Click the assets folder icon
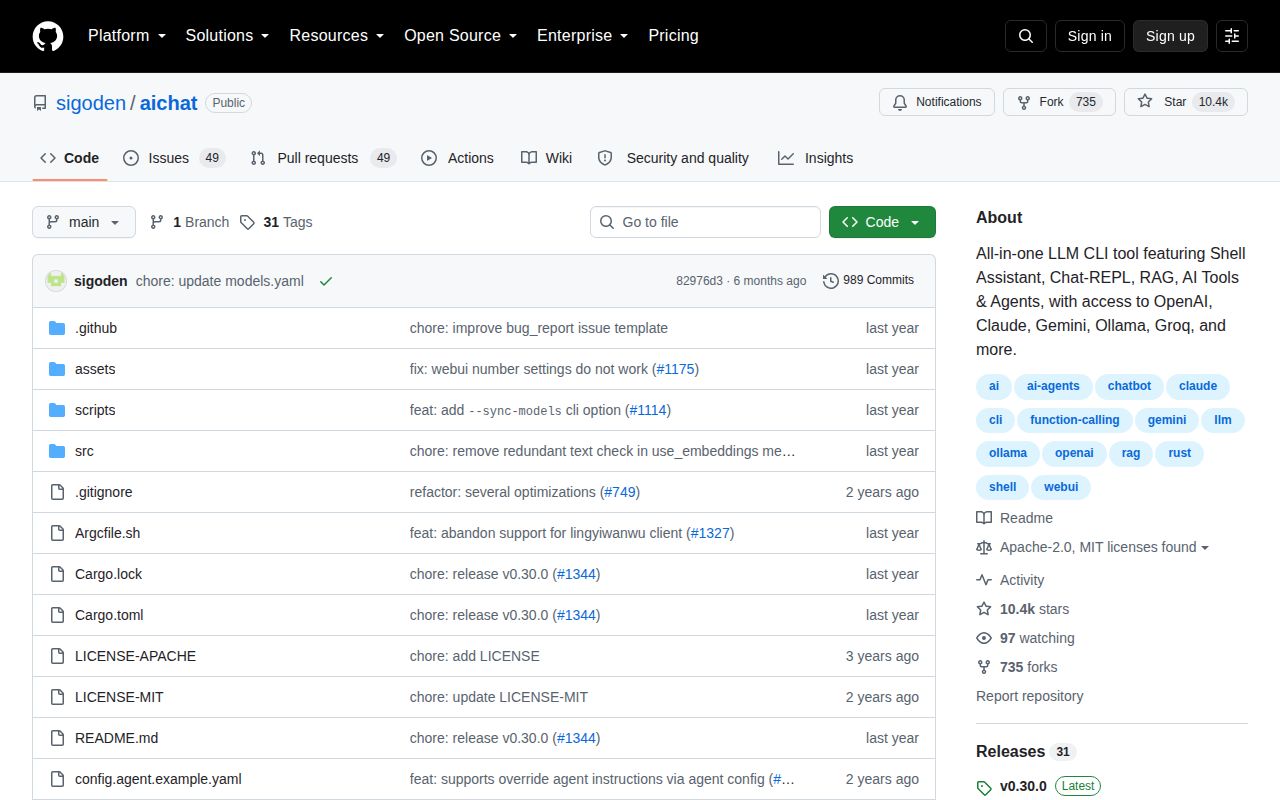Image resolution: width=1280 pixels, height=800 pixels. point(57,369)
